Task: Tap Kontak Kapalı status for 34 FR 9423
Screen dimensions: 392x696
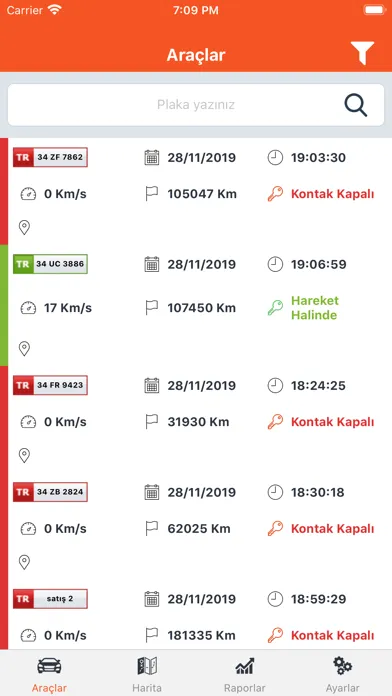Action: click(333, 422)
